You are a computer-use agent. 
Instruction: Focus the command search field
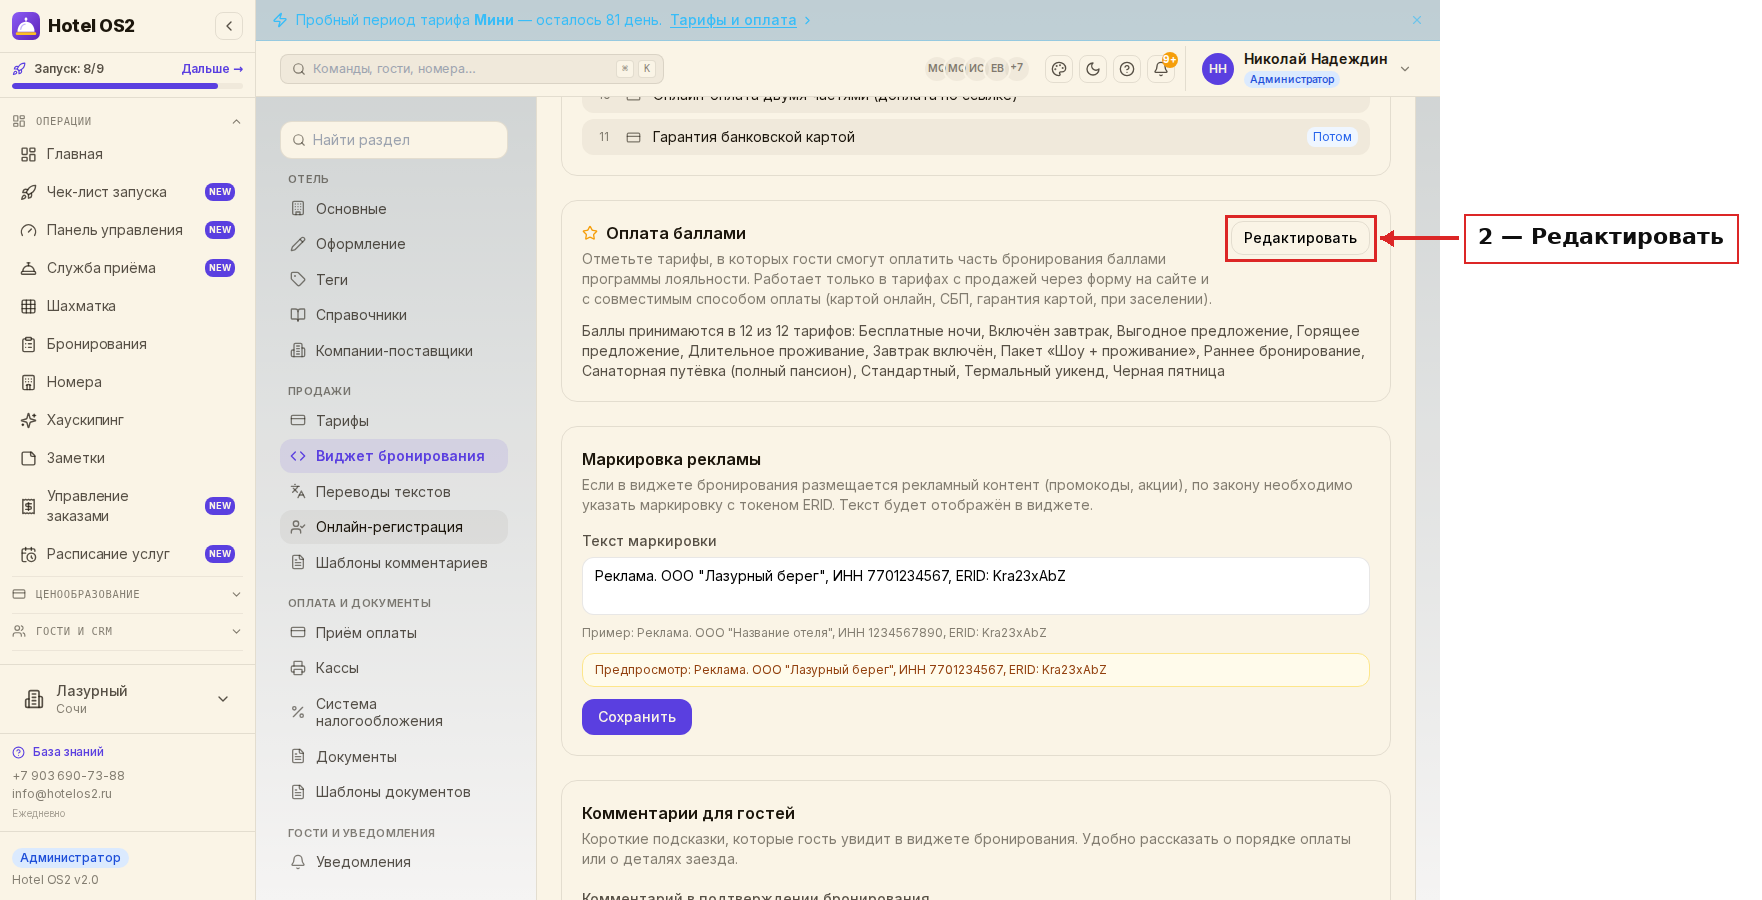[x=472, y=69]
